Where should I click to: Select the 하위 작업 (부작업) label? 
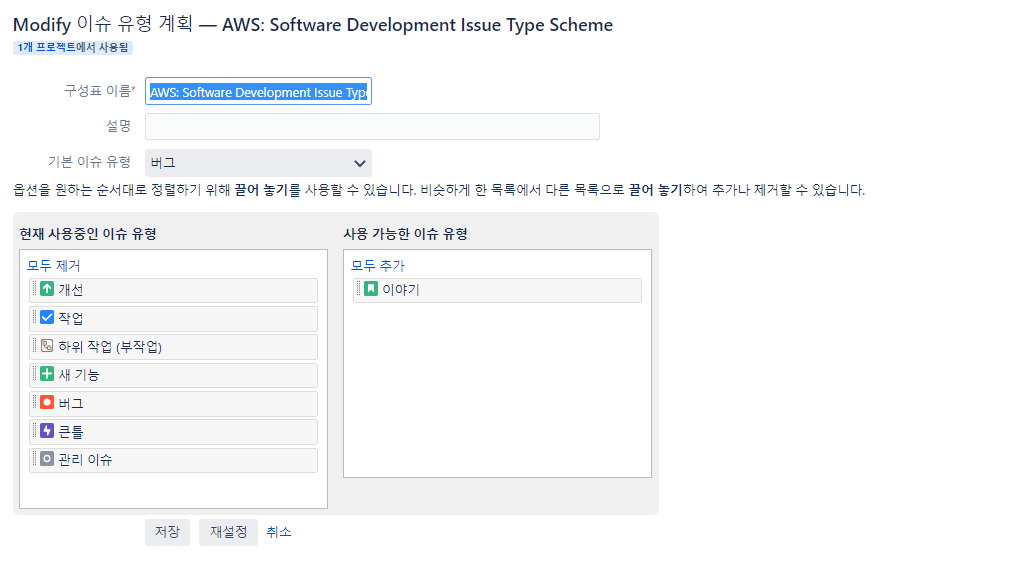click(x=110, y=346)
